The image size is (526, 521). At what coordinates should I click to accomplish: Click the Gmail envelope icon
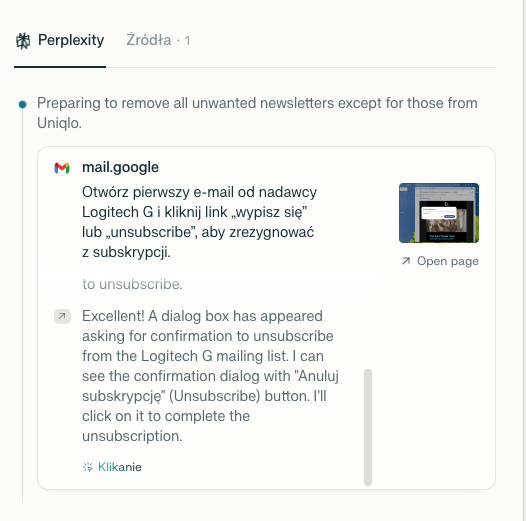coord(62,167)
